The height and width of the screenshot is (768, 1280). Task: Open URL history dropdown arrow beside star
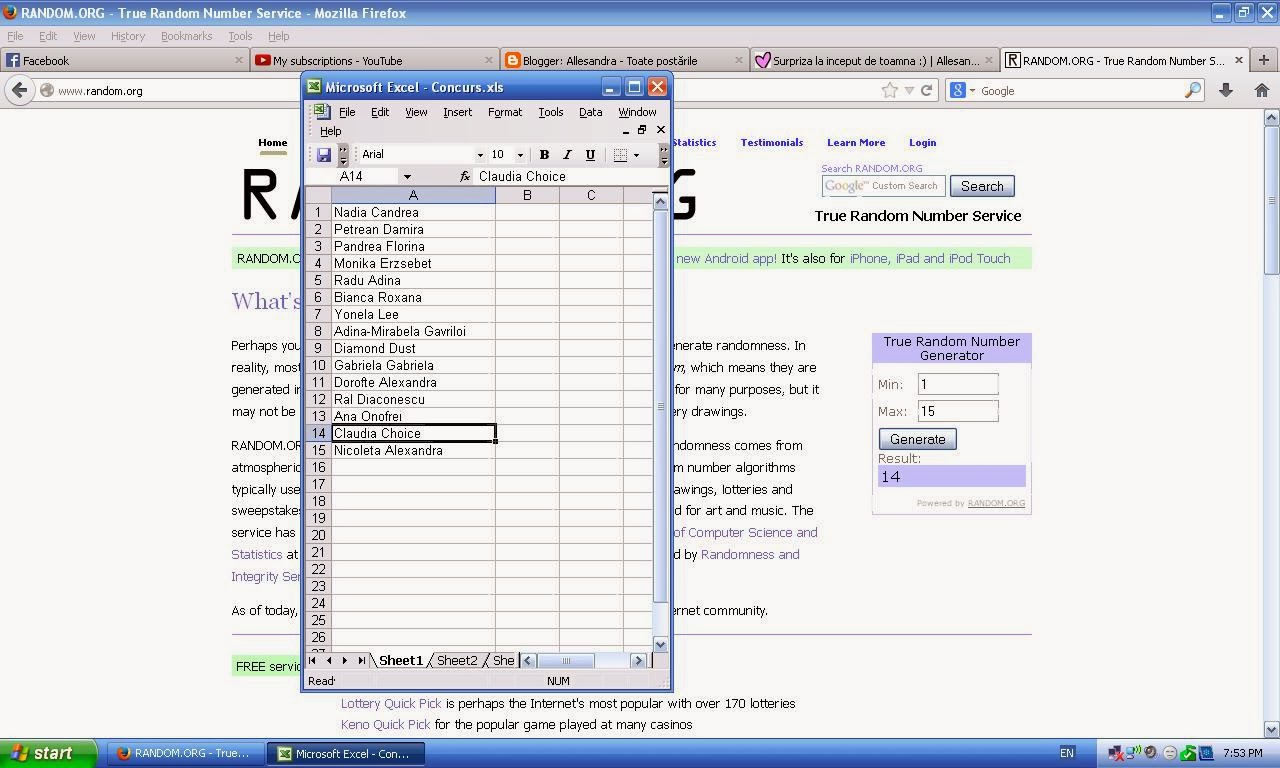[909, 90]
